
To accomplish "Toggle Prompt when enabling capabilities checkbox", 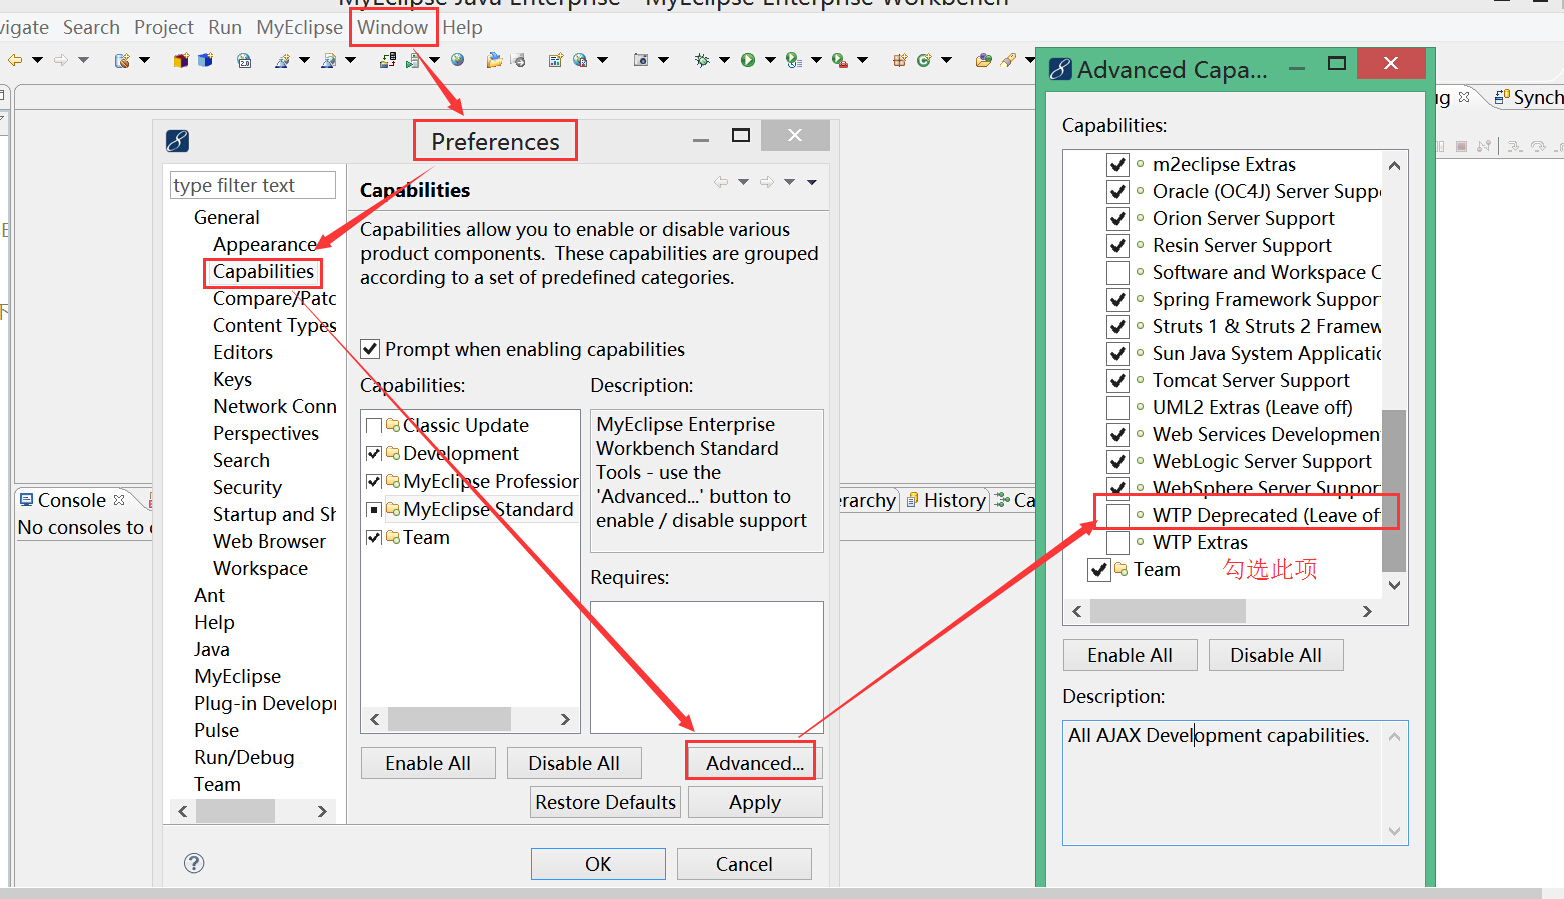I will (370, 349).
